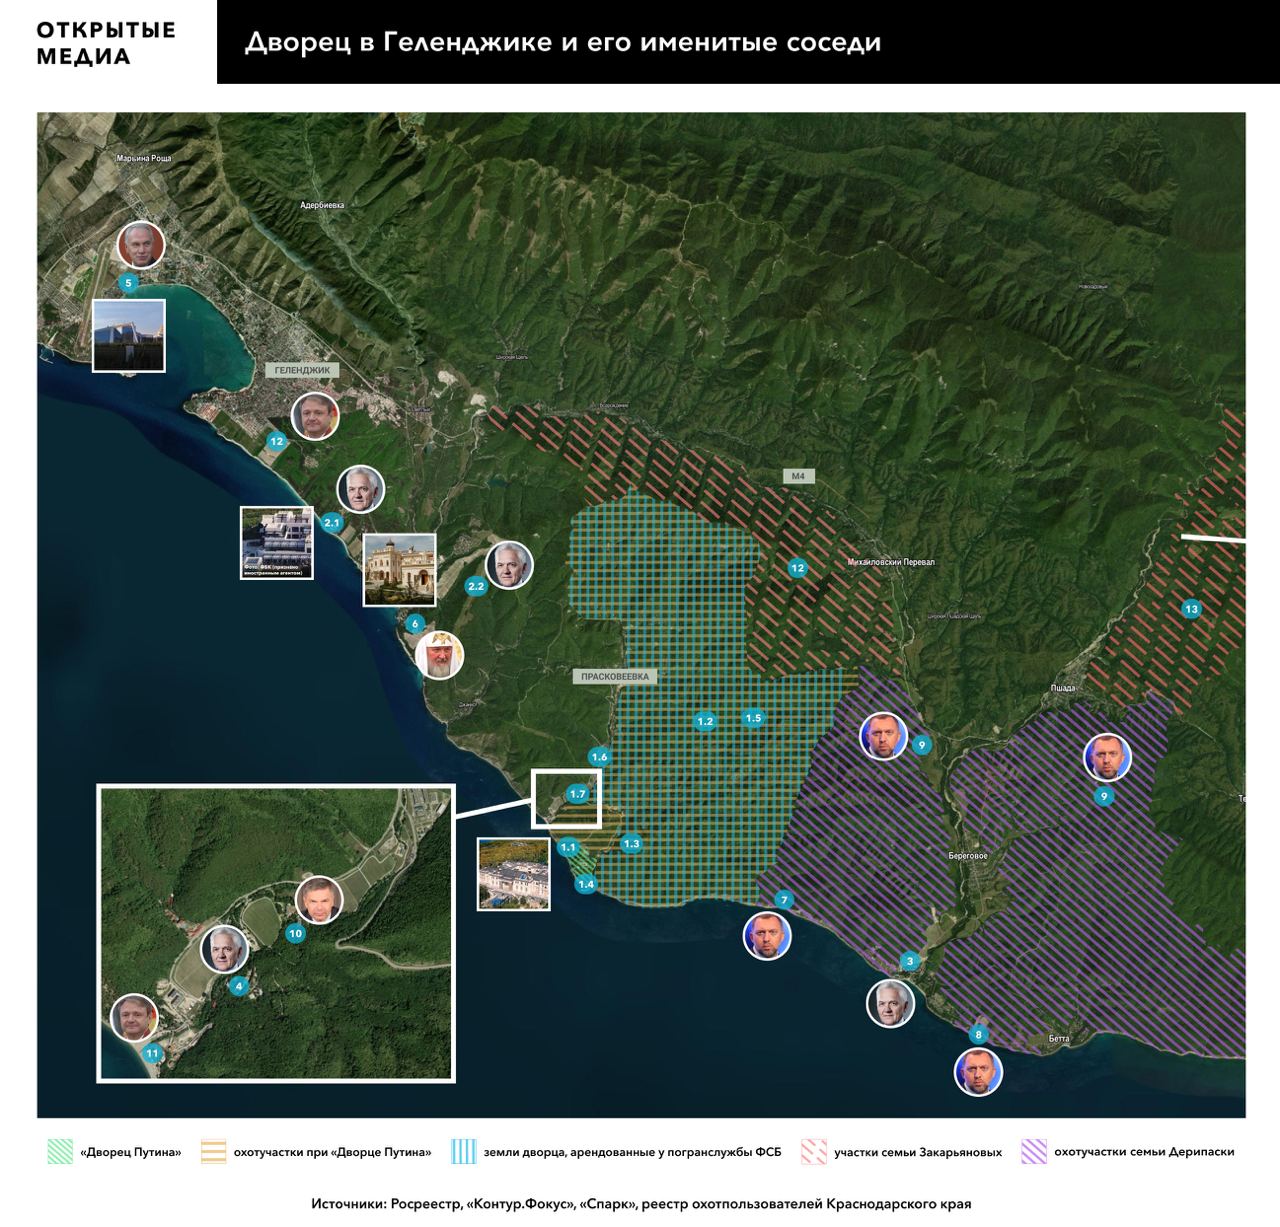Click map marker 1.5
The width and height of the screenshot is (1280, 1227).
tap(753, 718)
